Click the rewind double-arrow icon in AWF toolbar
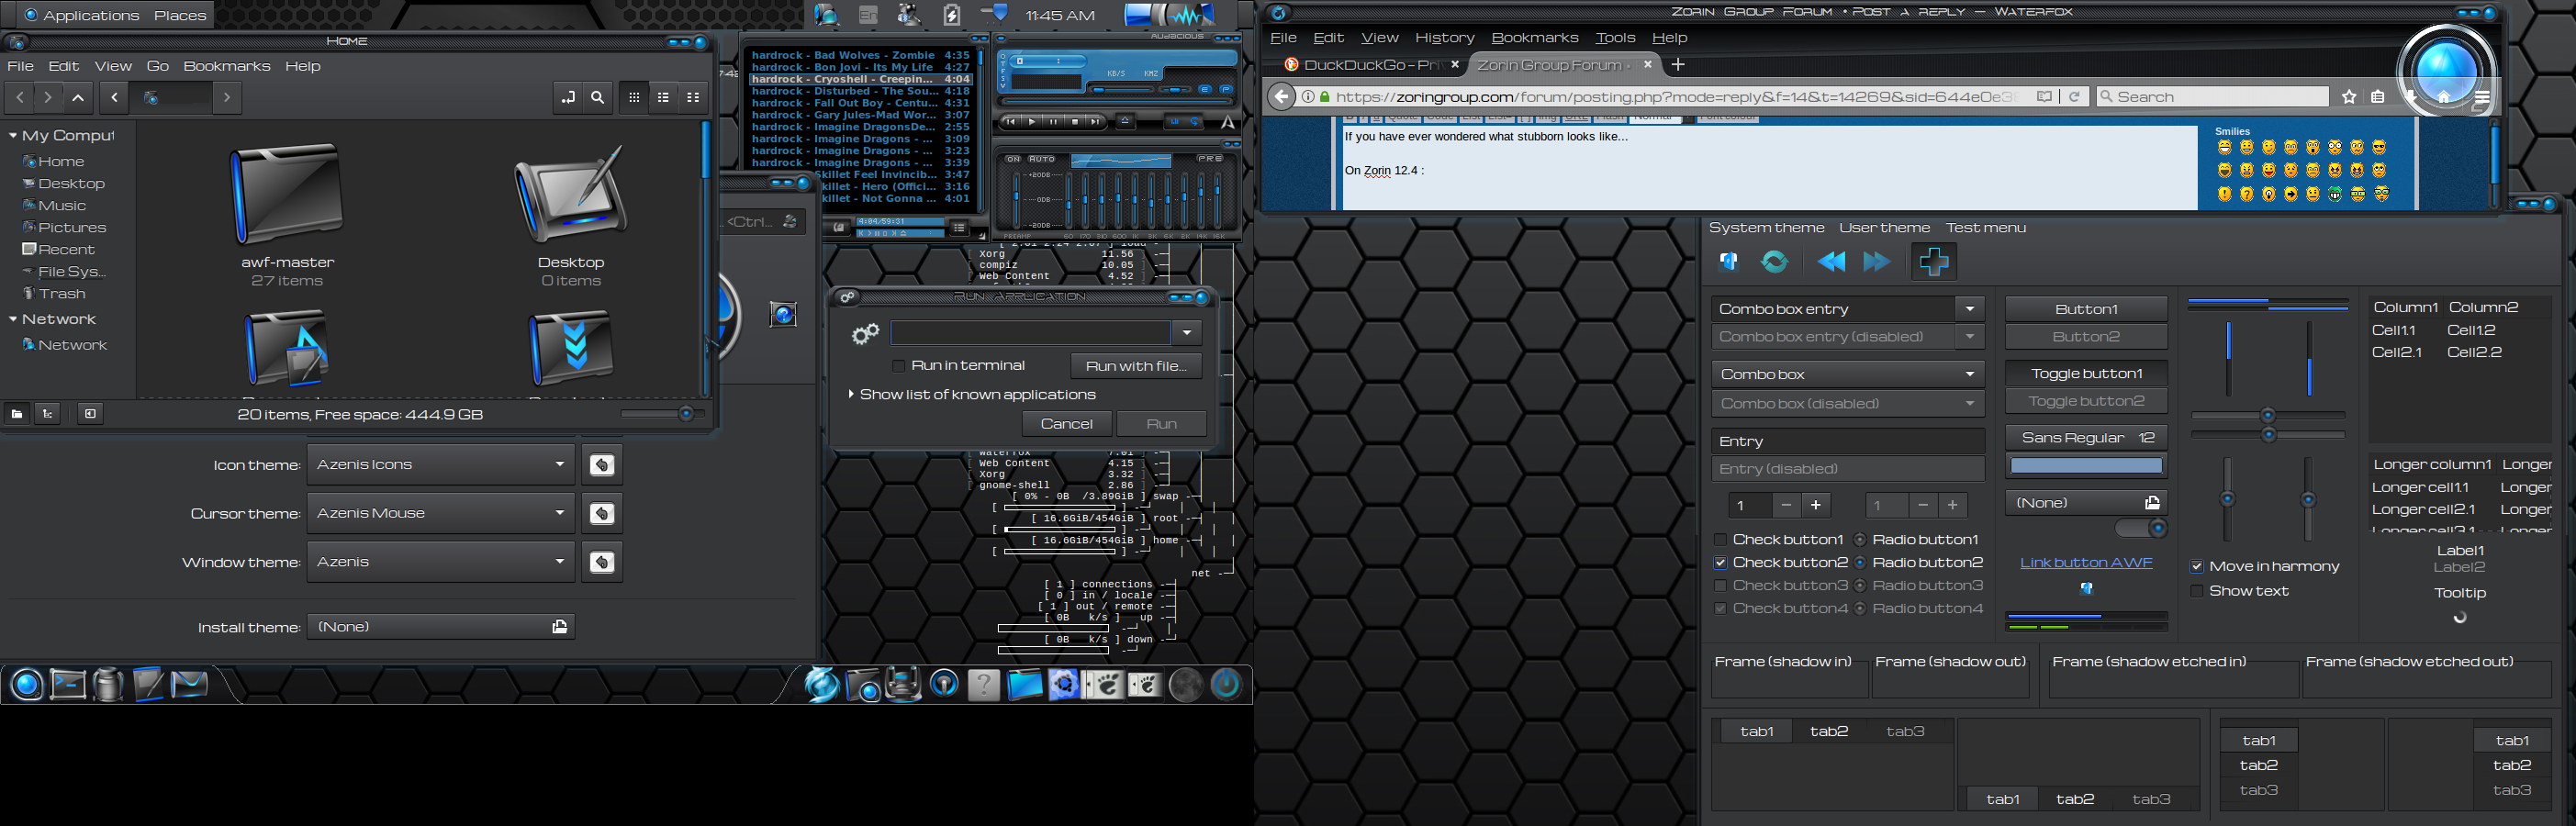The image size is (2576, 826). (x=1832, y=262)
